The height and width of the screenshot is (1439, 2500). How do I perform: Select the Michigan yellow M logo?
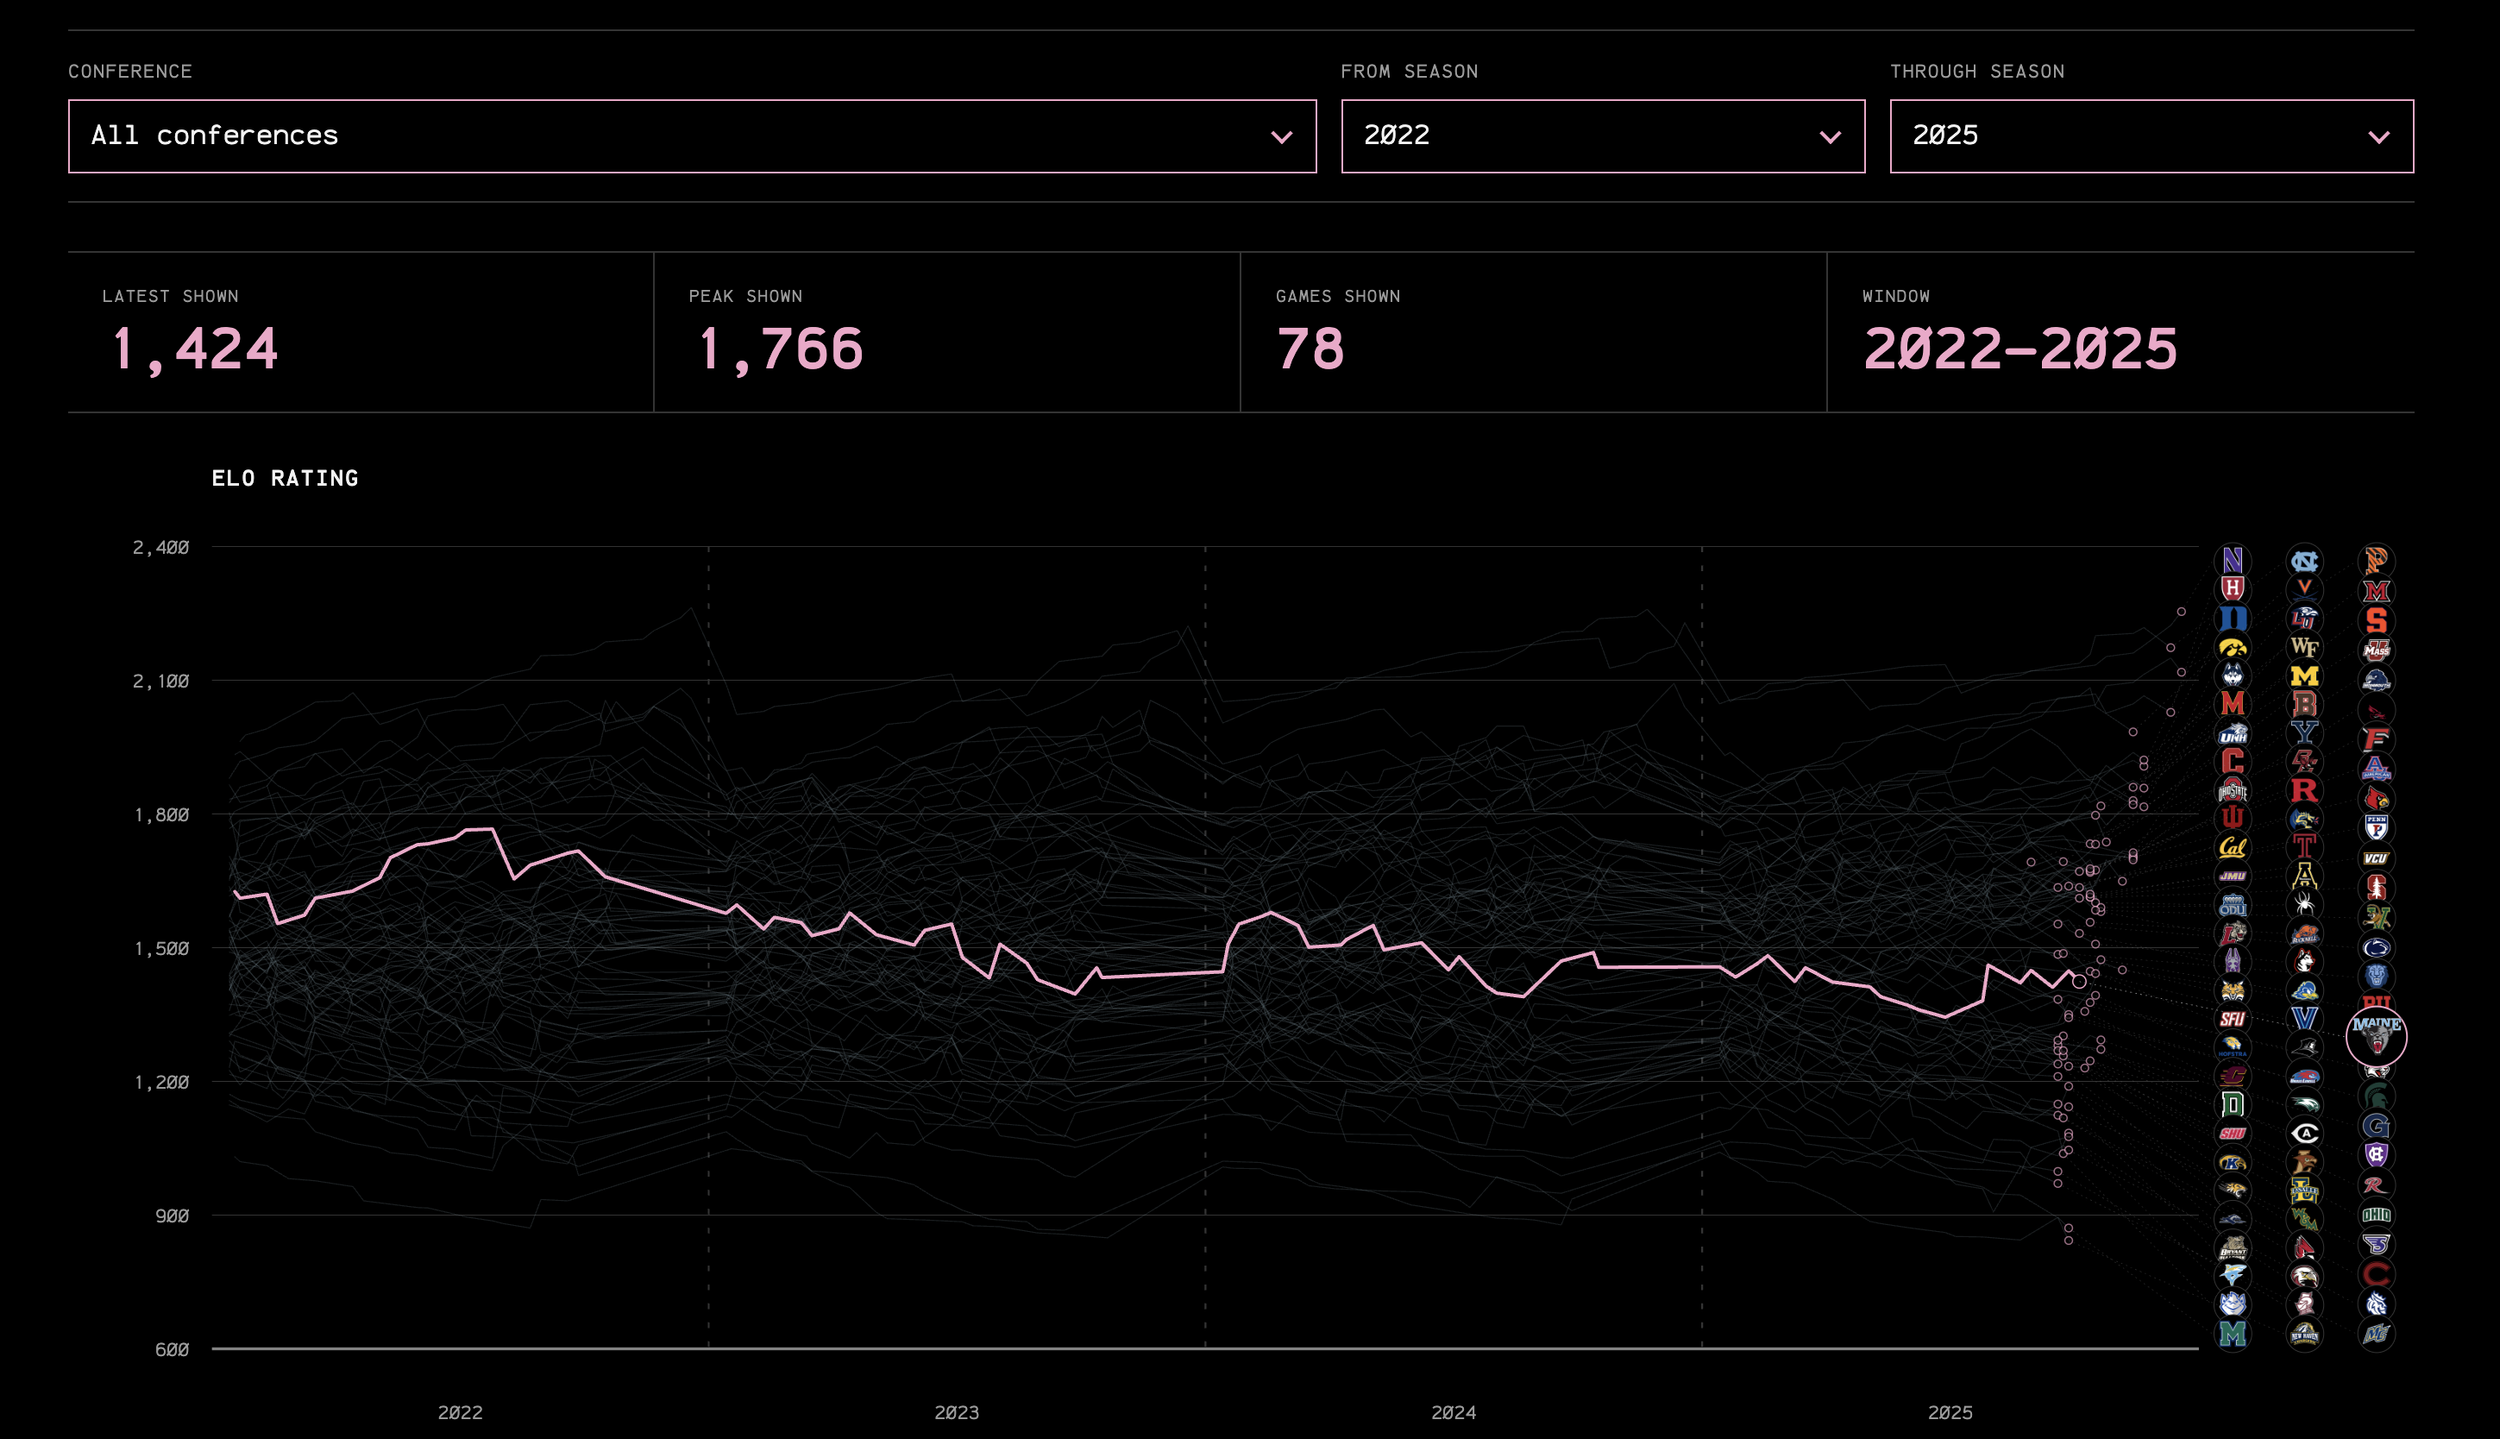pyautogui.click(x=2304, y=676)
